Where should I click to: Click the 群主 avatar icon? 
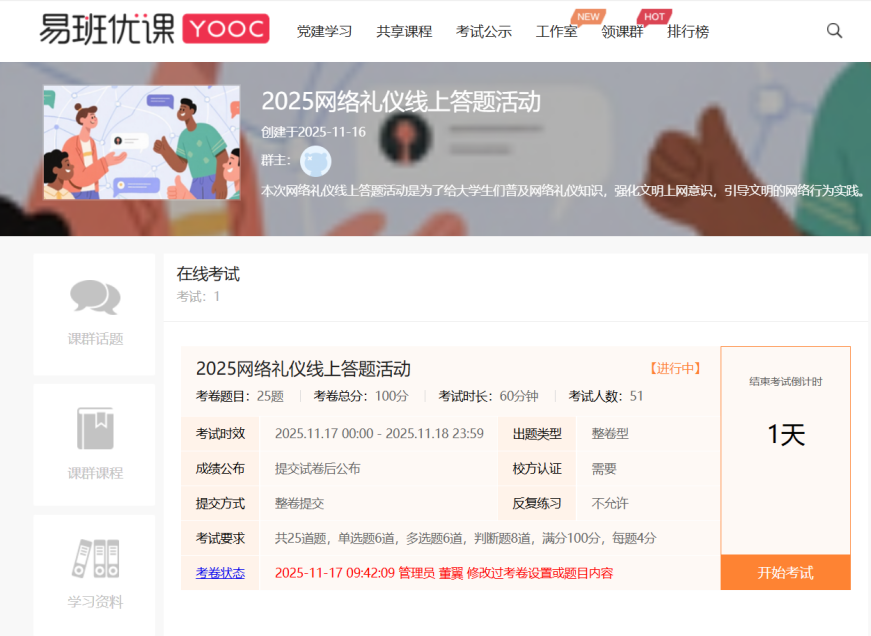tap(316, 161)
